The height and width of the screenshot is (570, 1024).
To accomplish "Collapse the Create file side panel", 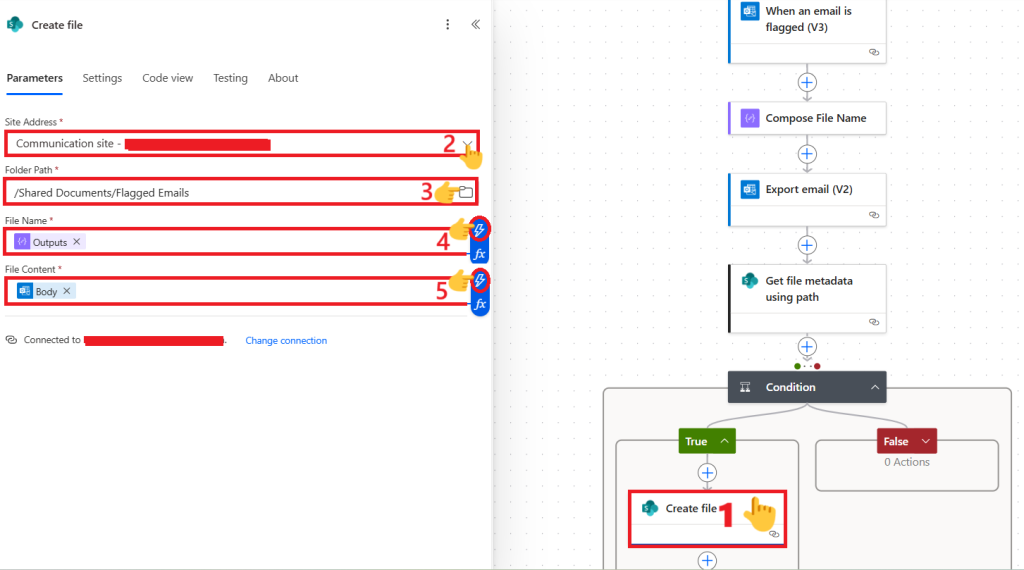I will [475, 25].
